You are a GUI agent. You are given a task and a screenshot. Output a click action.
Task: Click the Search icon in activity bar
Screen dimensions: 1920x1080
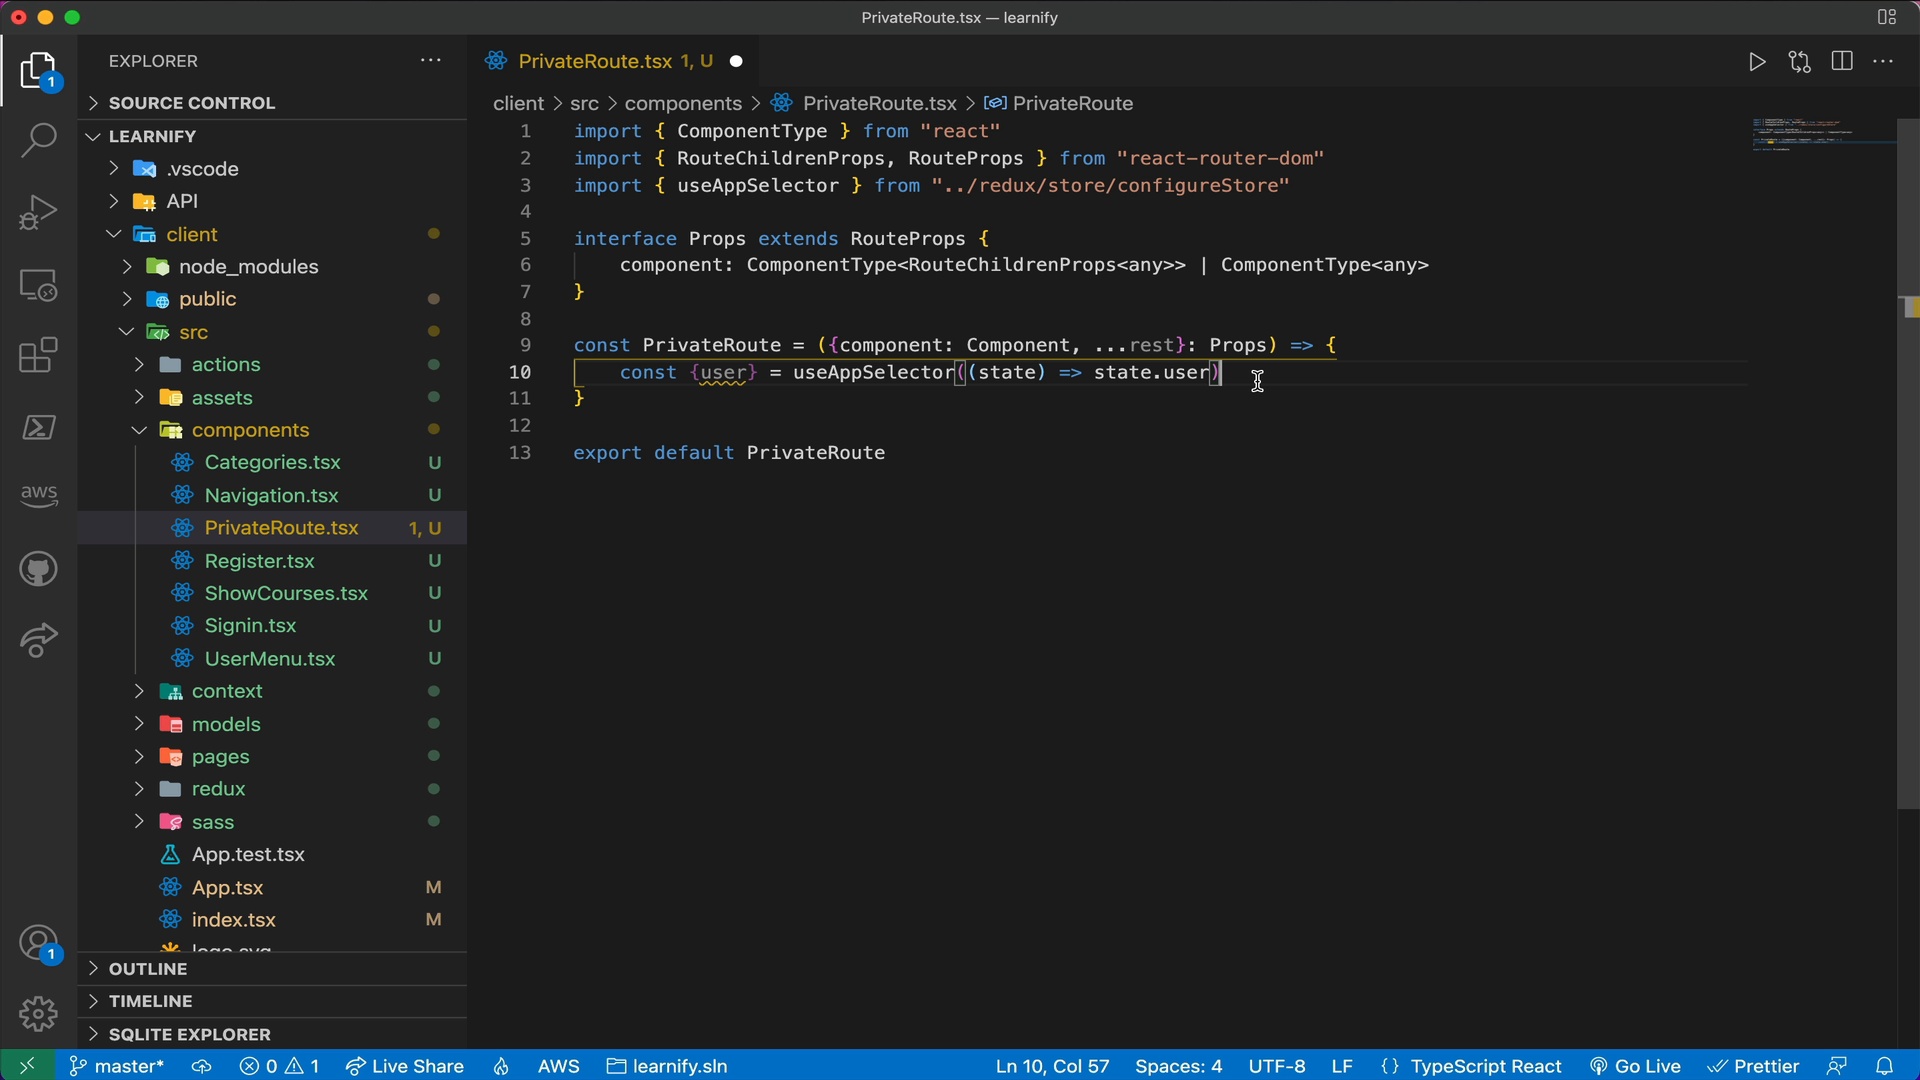click(x=36, y=142)
